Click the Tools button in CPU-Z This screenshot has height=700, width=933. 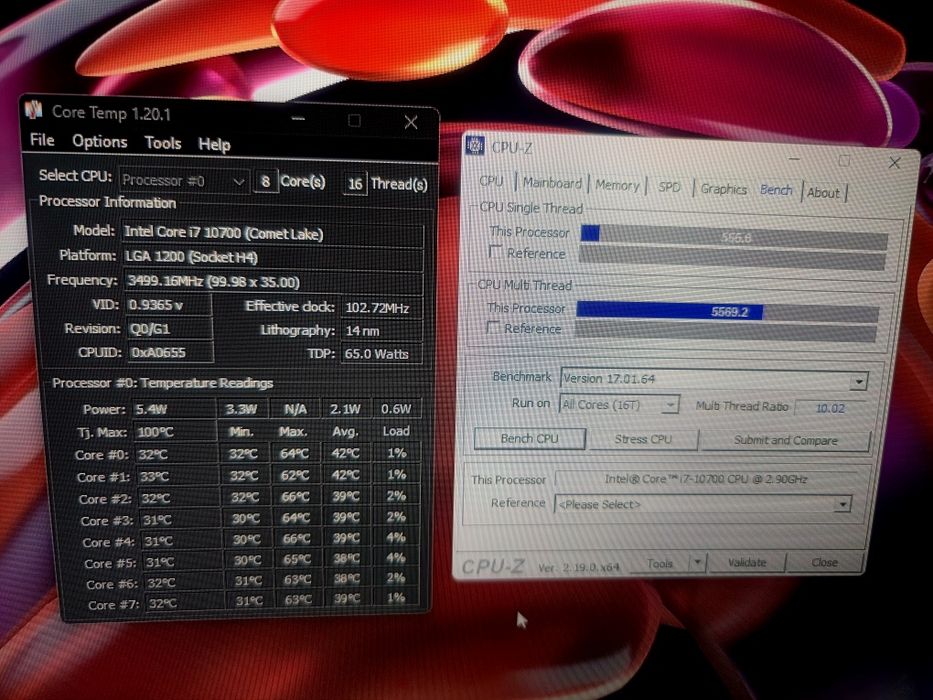659,563
